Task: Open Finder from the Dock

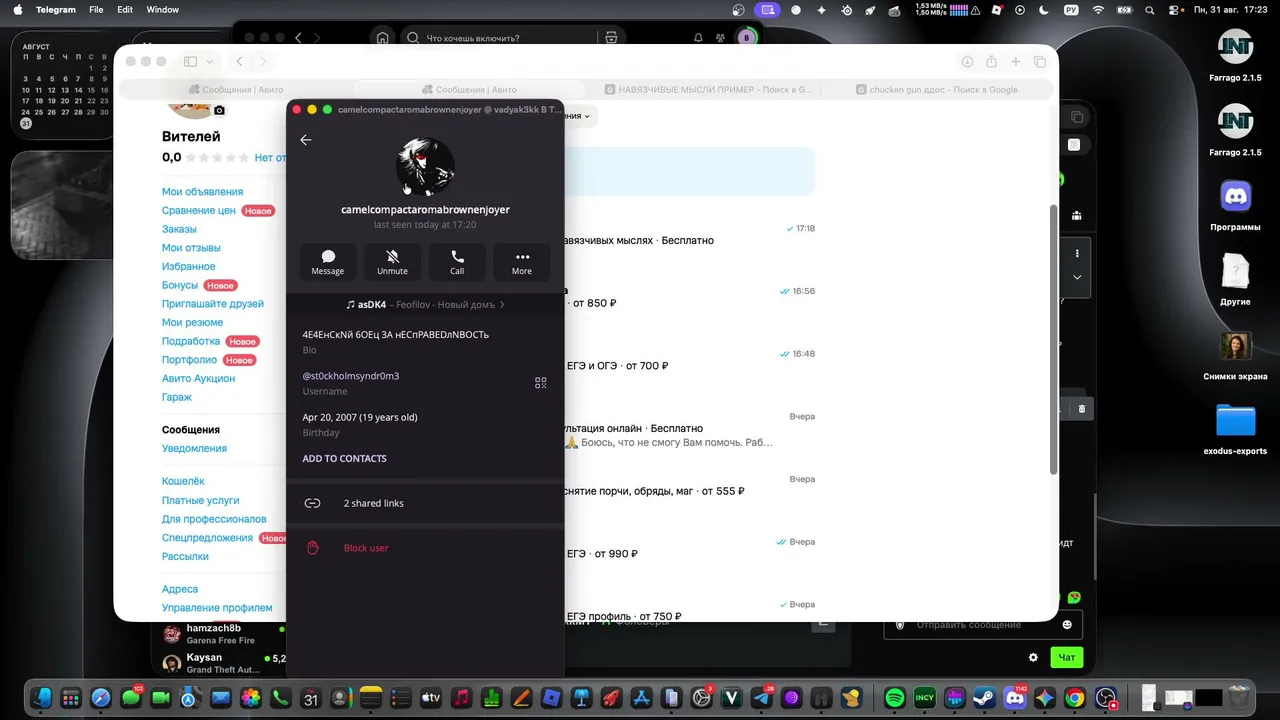Action: point(41,698)
